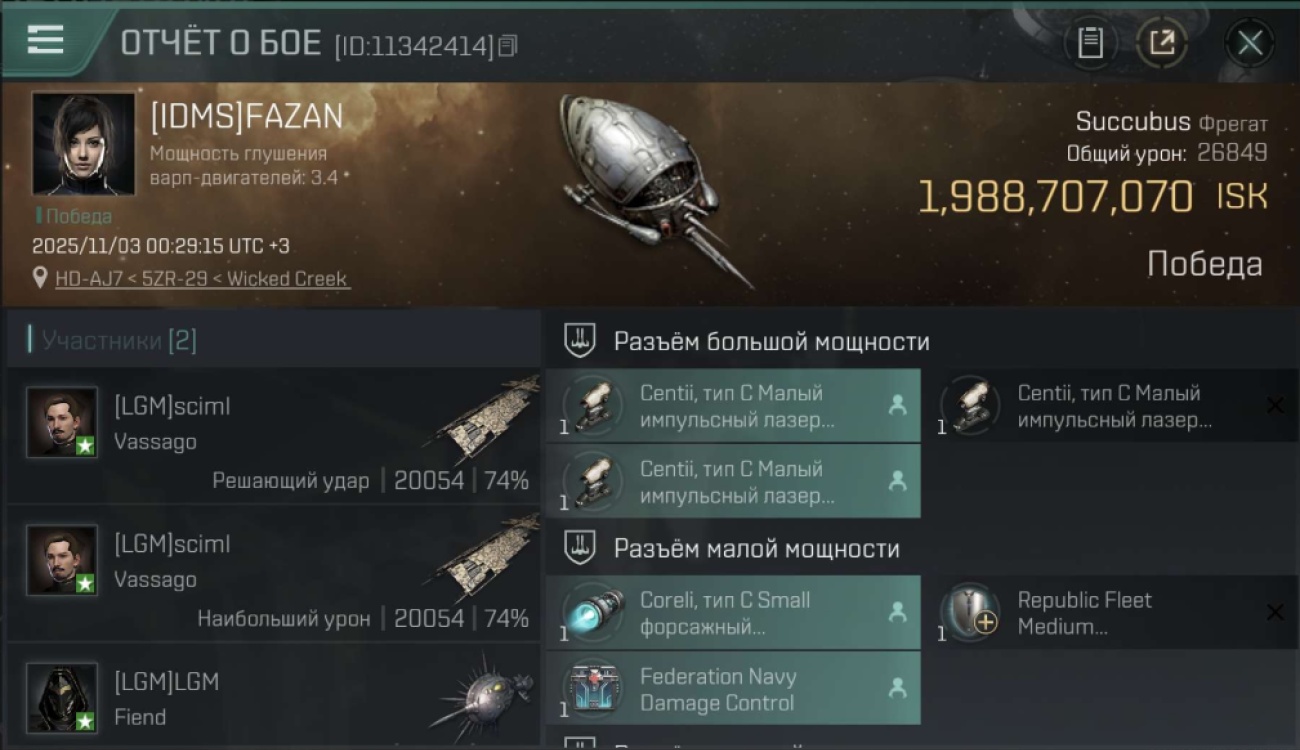The image size is (1300, 750).
Task: Select the sciml Наибольший урон entry
Action: click(274, 574)
